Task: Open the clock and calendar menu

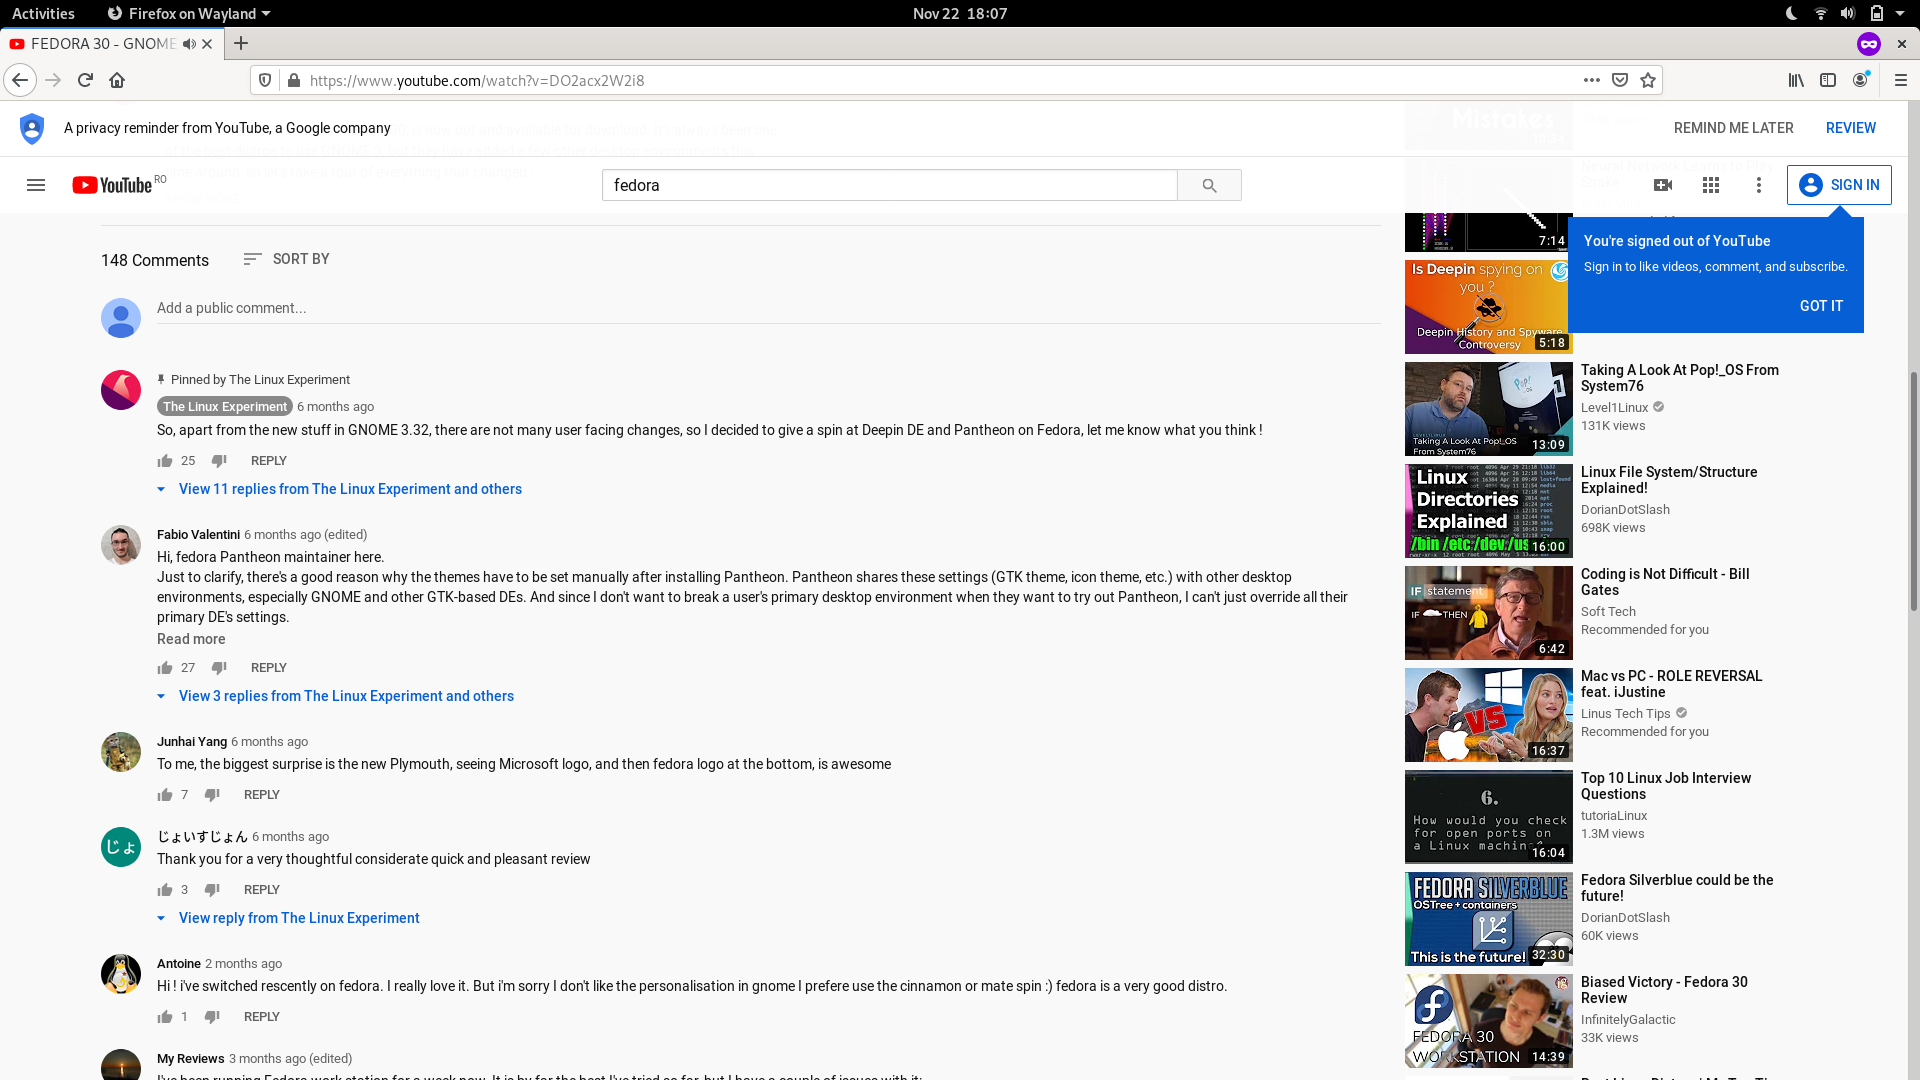Action: 959,13
